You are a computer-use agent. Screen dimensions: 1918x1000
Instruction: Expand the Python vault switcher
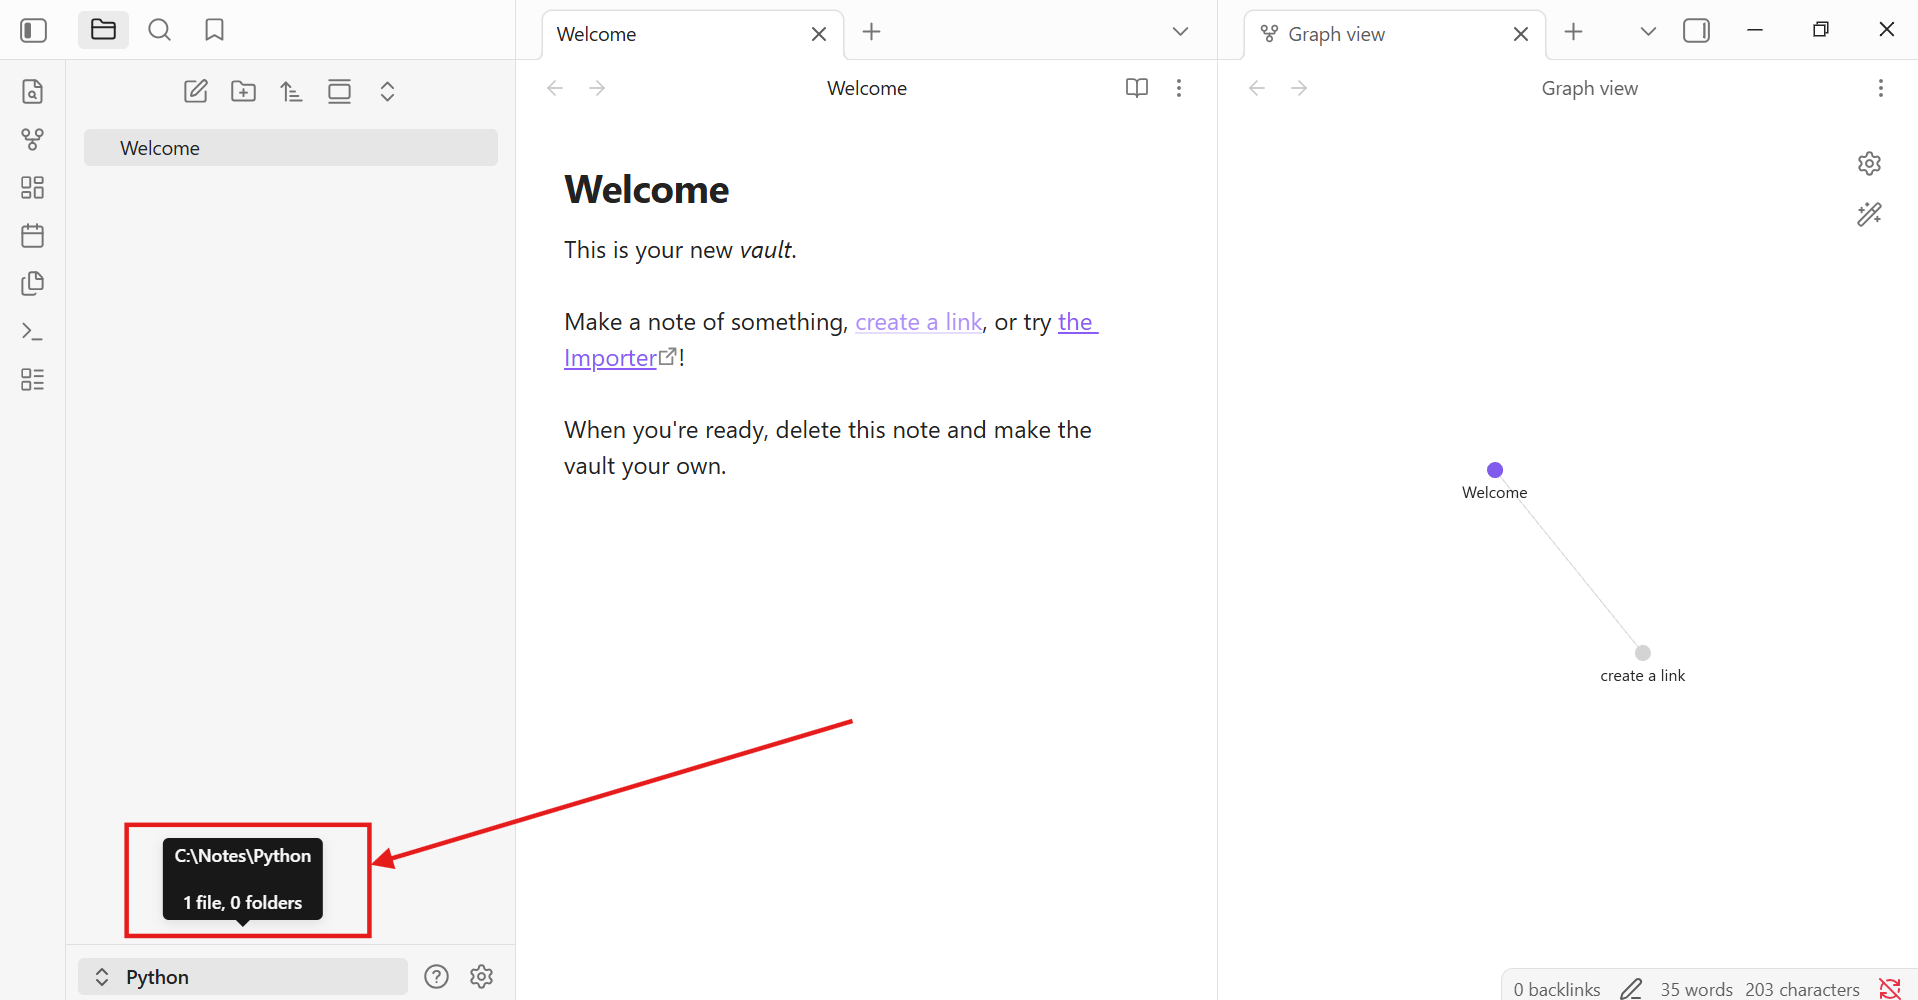[242, 977]
